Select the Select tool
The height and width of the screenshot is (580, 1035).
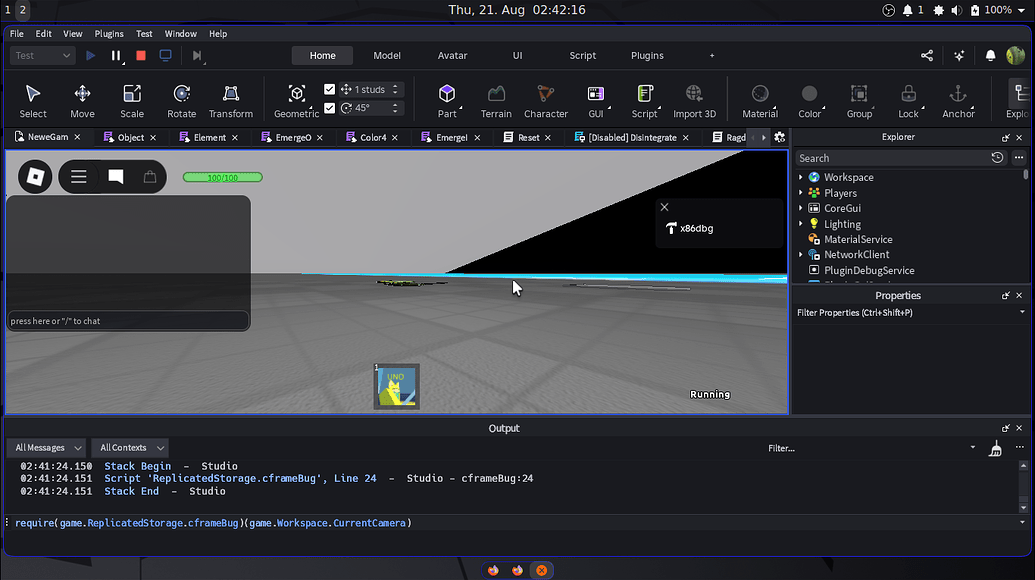point(33,101)
